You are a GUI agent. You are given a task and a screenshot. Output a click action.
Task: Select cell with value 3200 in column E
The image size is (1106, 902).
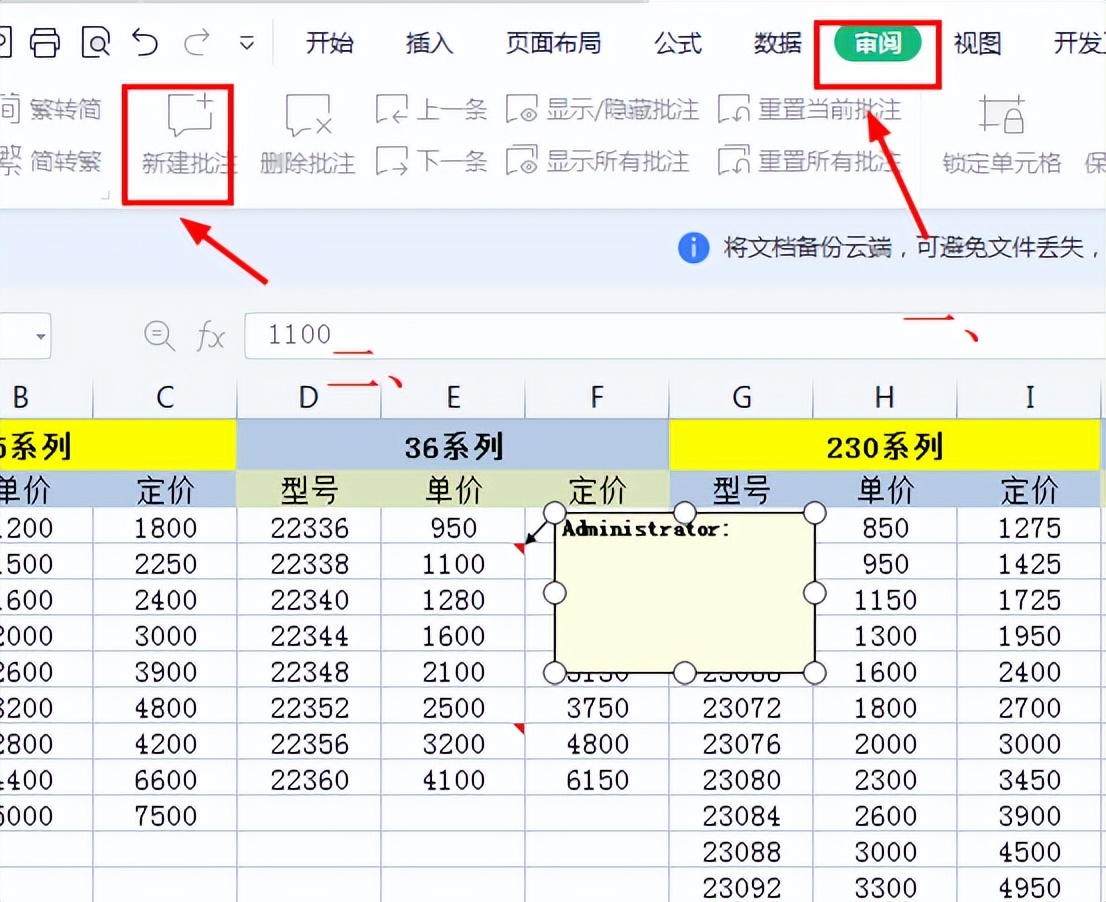(453, 743)
